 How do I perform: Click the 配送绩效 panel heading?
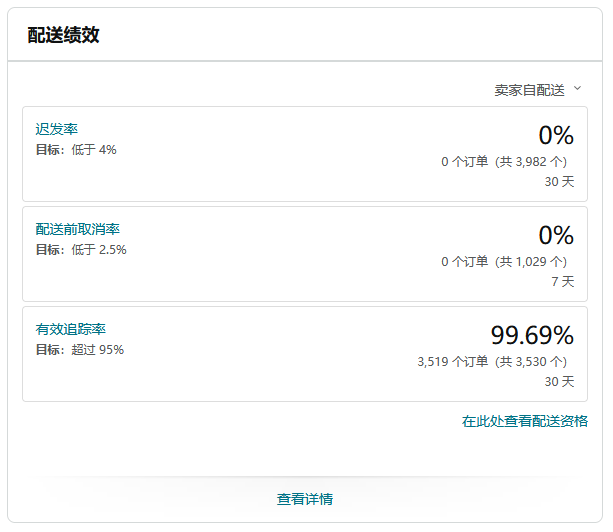64,35
